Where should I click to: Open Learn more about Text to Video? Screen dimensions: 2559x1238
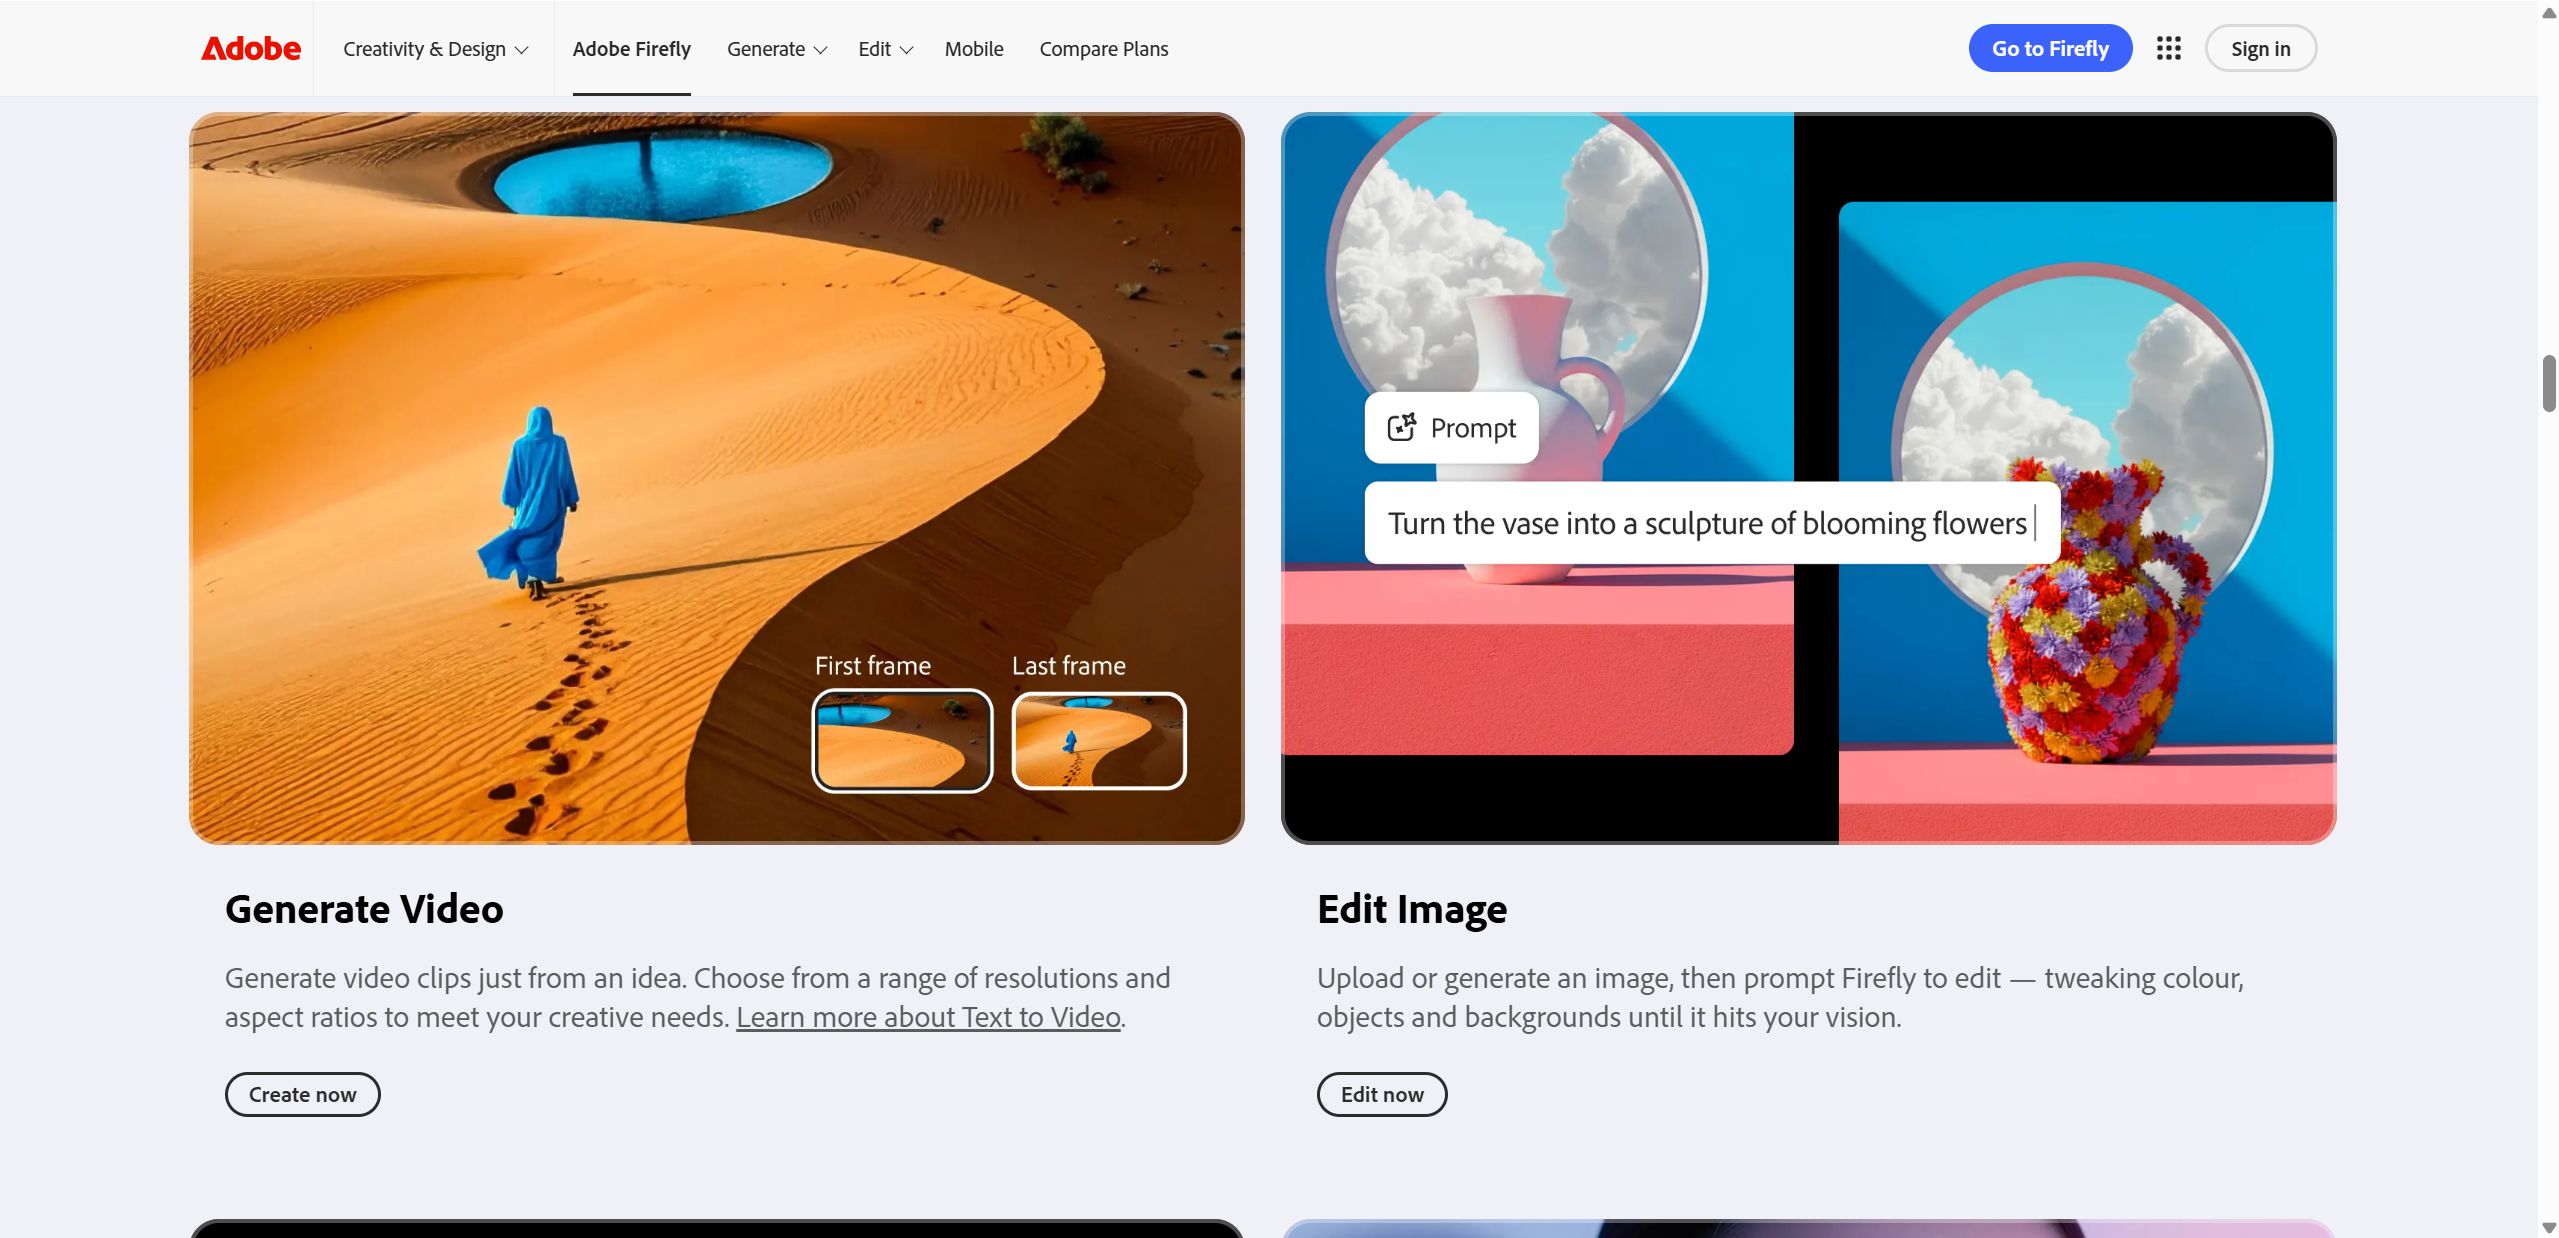tap(927, 1017)
